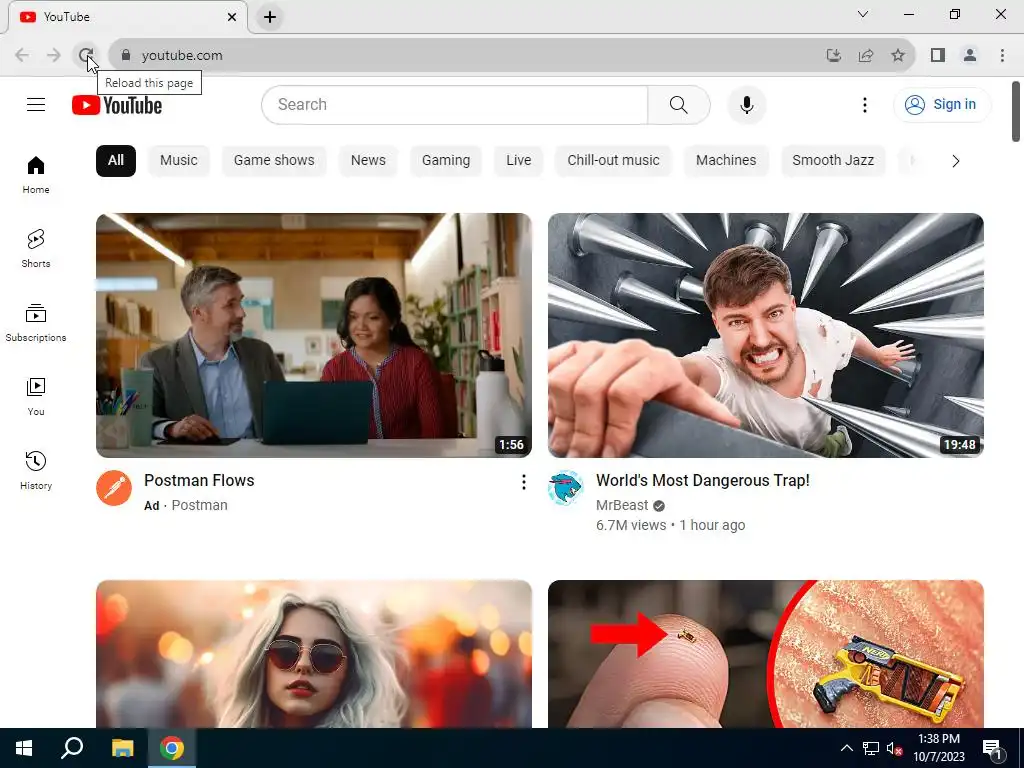Click the Postman advertiser name

199,505
